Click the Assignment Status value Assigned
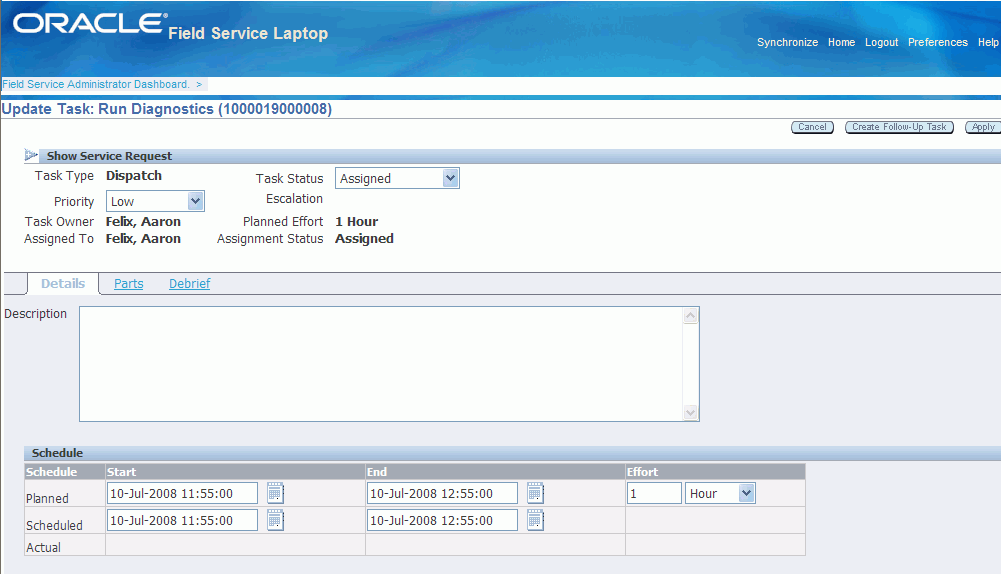 (364, 239)
